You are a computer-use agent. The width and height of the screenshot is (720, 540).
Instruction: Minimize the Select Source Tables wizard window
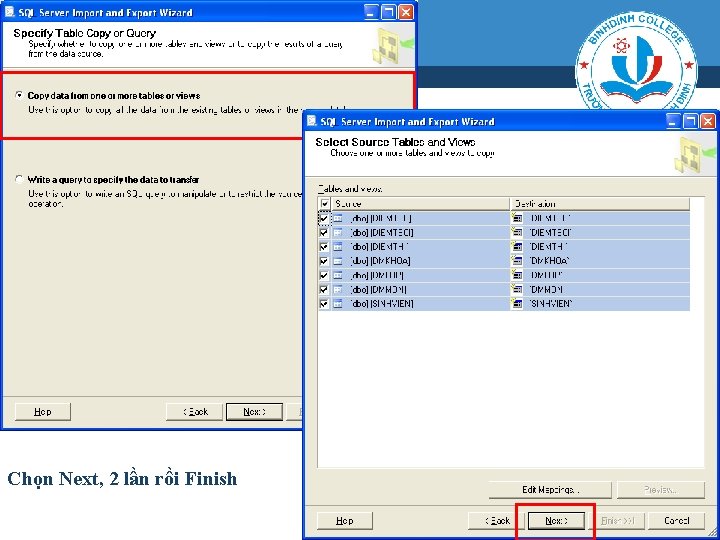click(674, 121)
